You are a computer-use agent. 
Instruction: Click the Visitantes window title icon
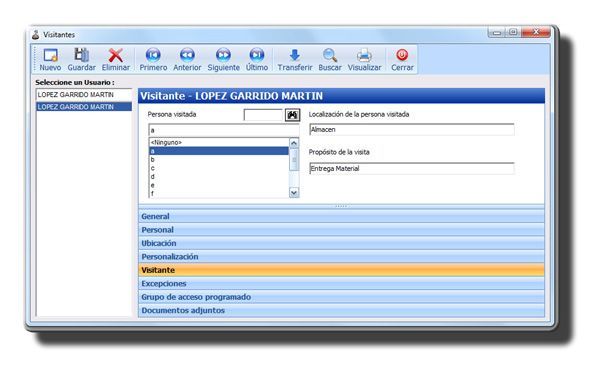click(36, 35)
